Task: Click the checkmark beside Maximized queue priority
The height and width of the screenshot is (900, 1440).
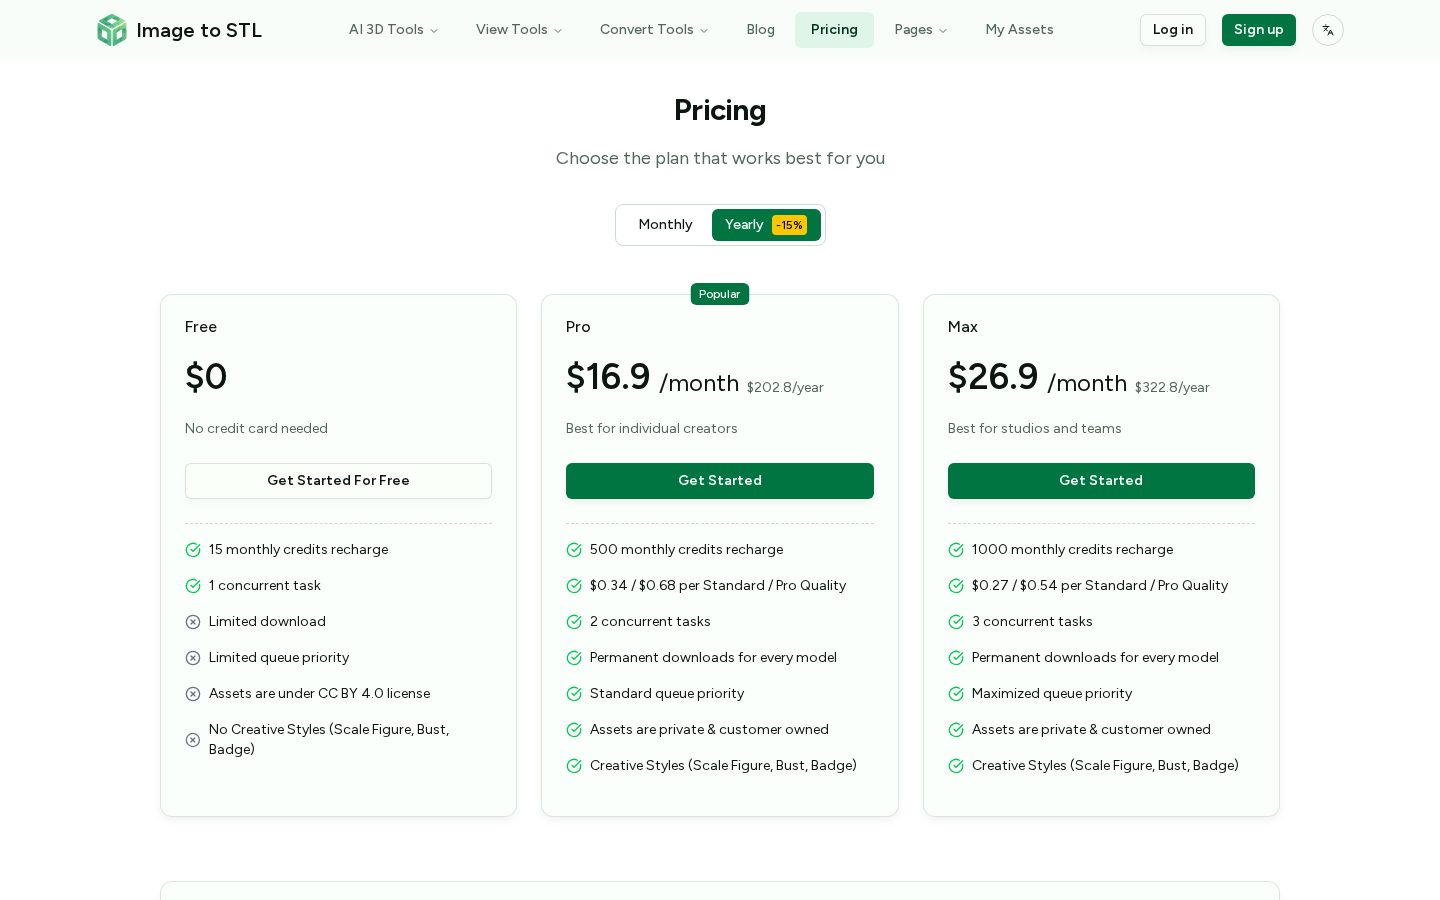Action: click(x=956, y=694)
